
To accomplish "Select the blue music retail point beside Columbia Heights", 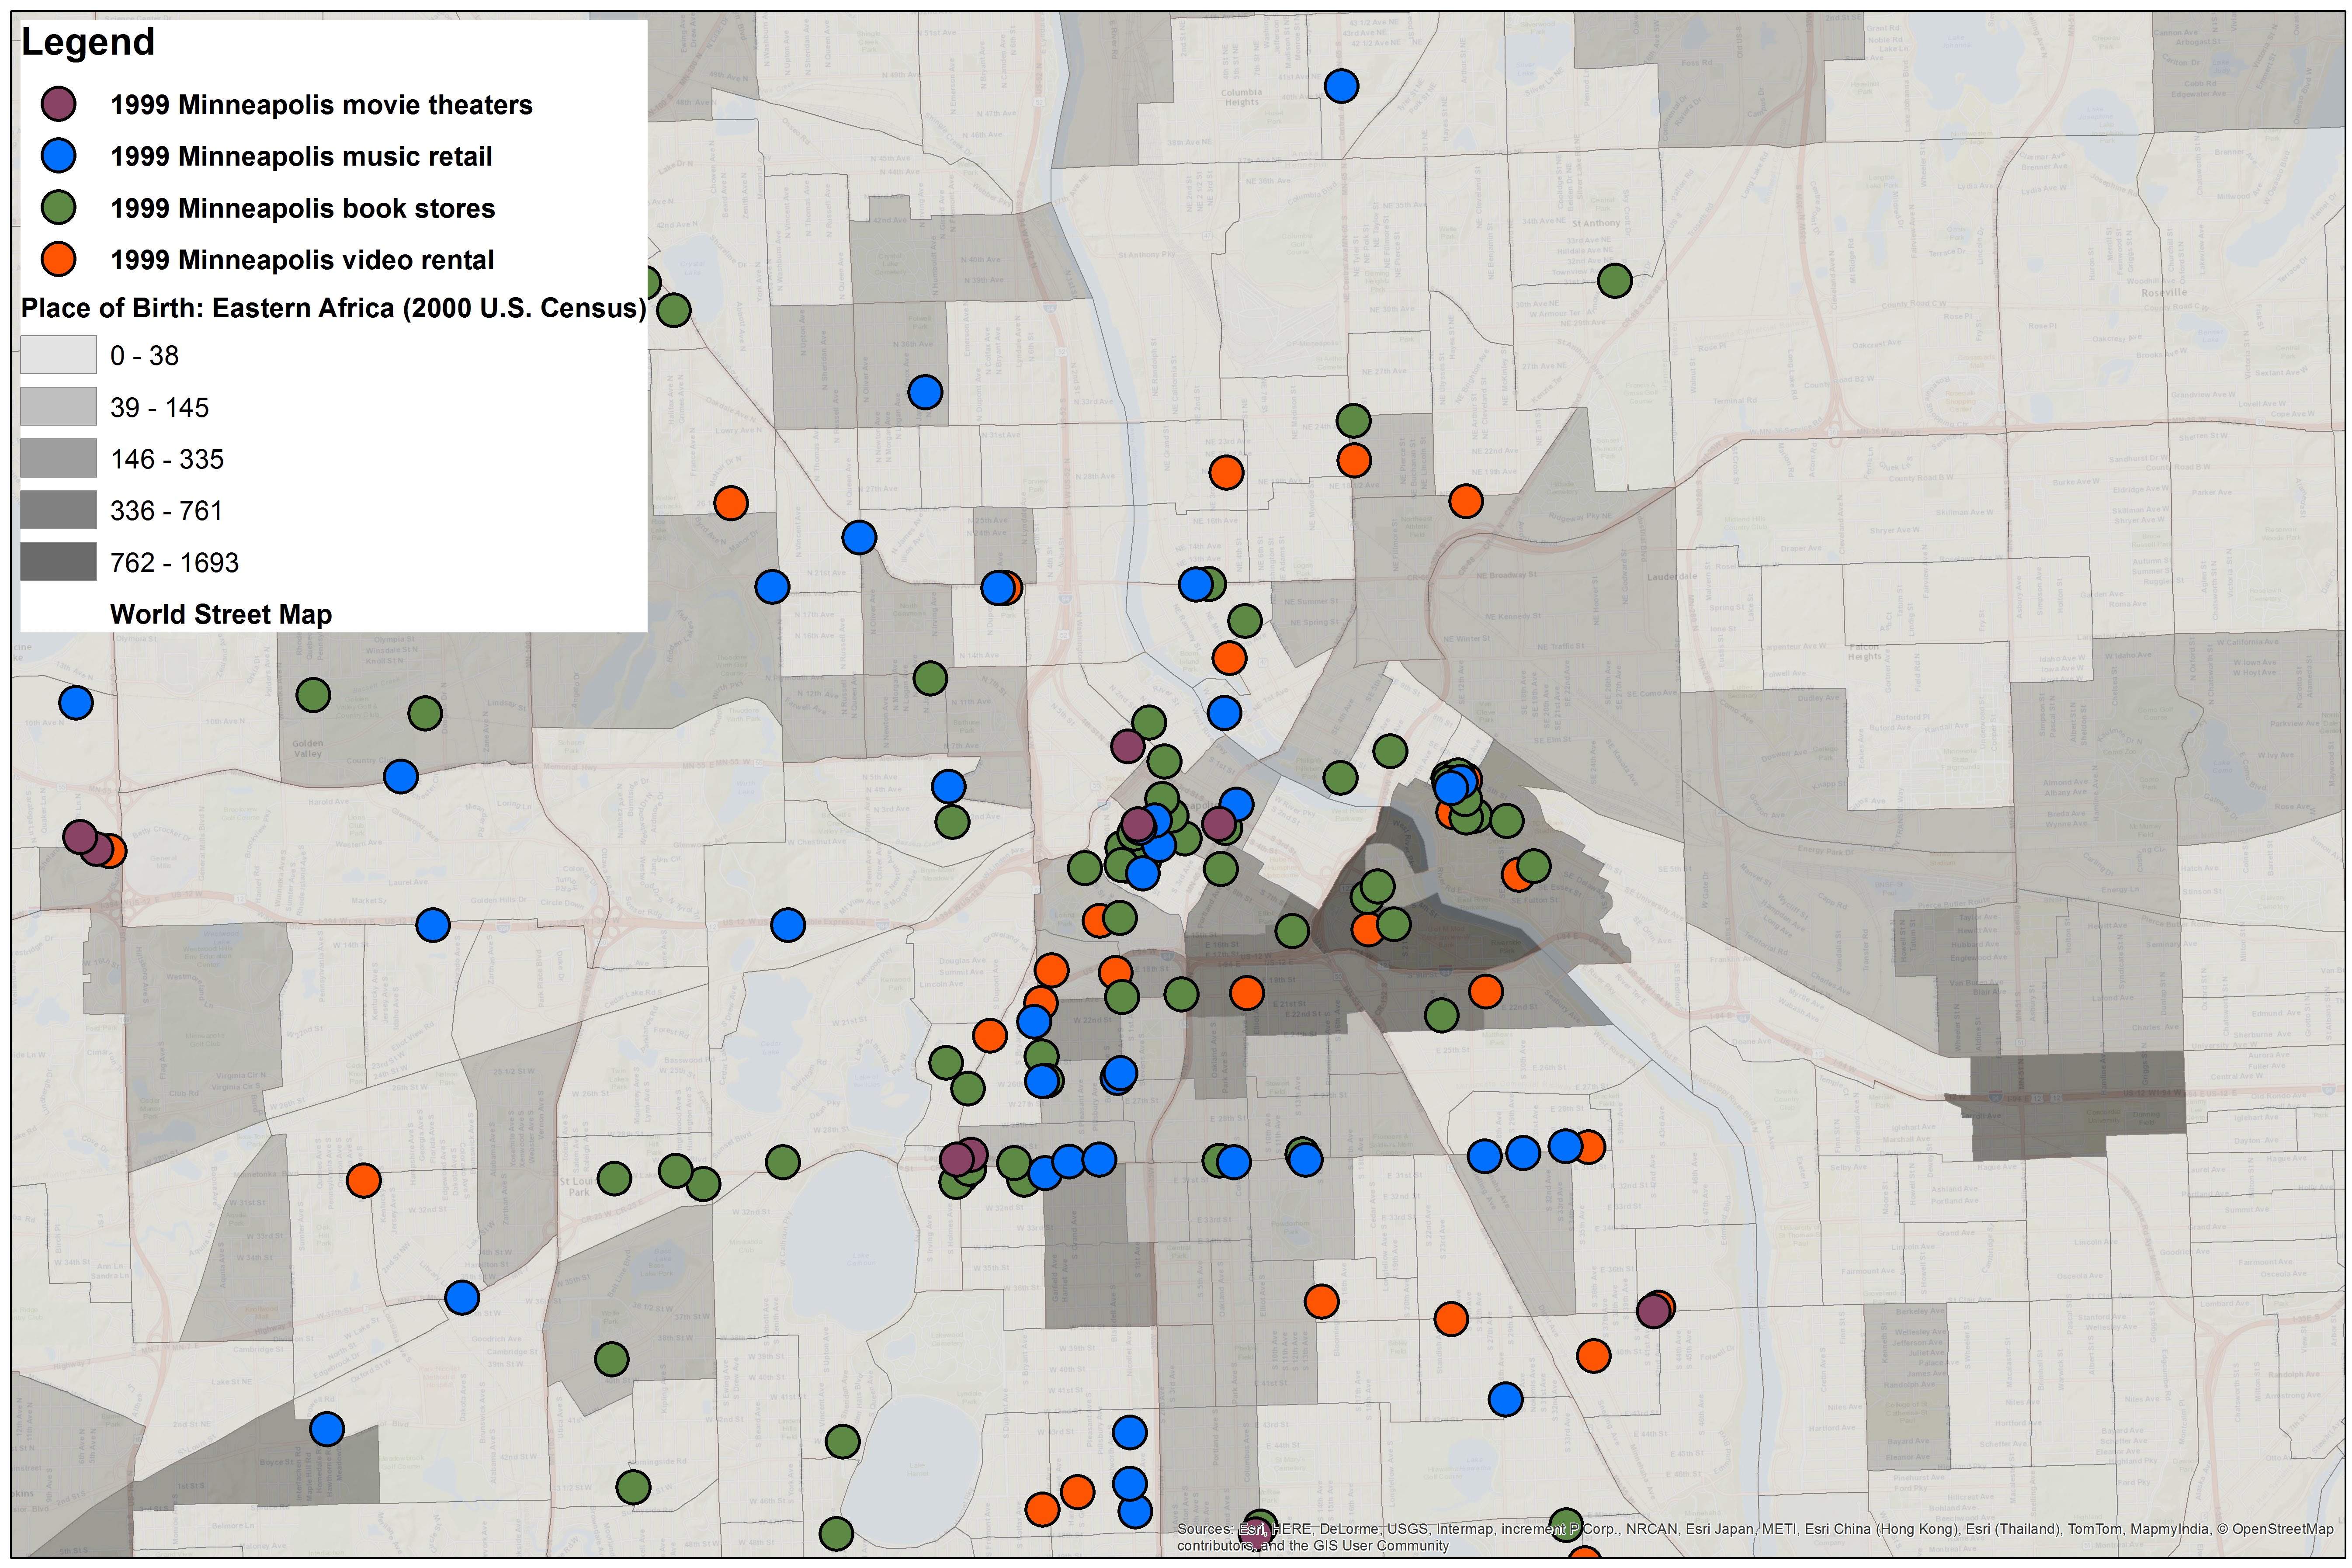I will click(x=1341, y=86).
